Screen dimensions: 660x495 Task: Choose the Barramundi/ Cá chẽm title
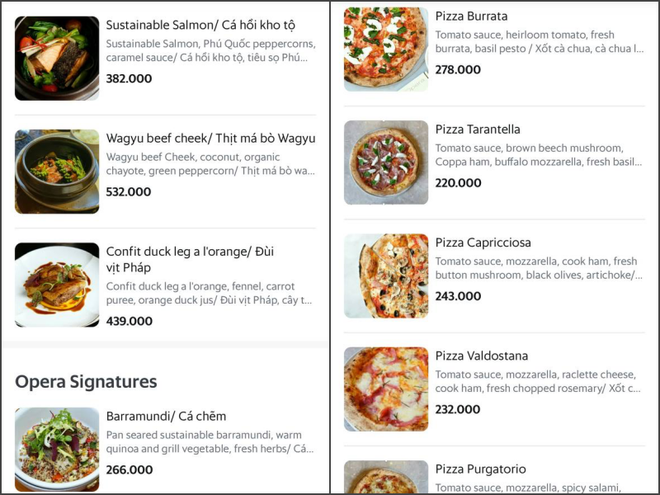coord(166,416)
